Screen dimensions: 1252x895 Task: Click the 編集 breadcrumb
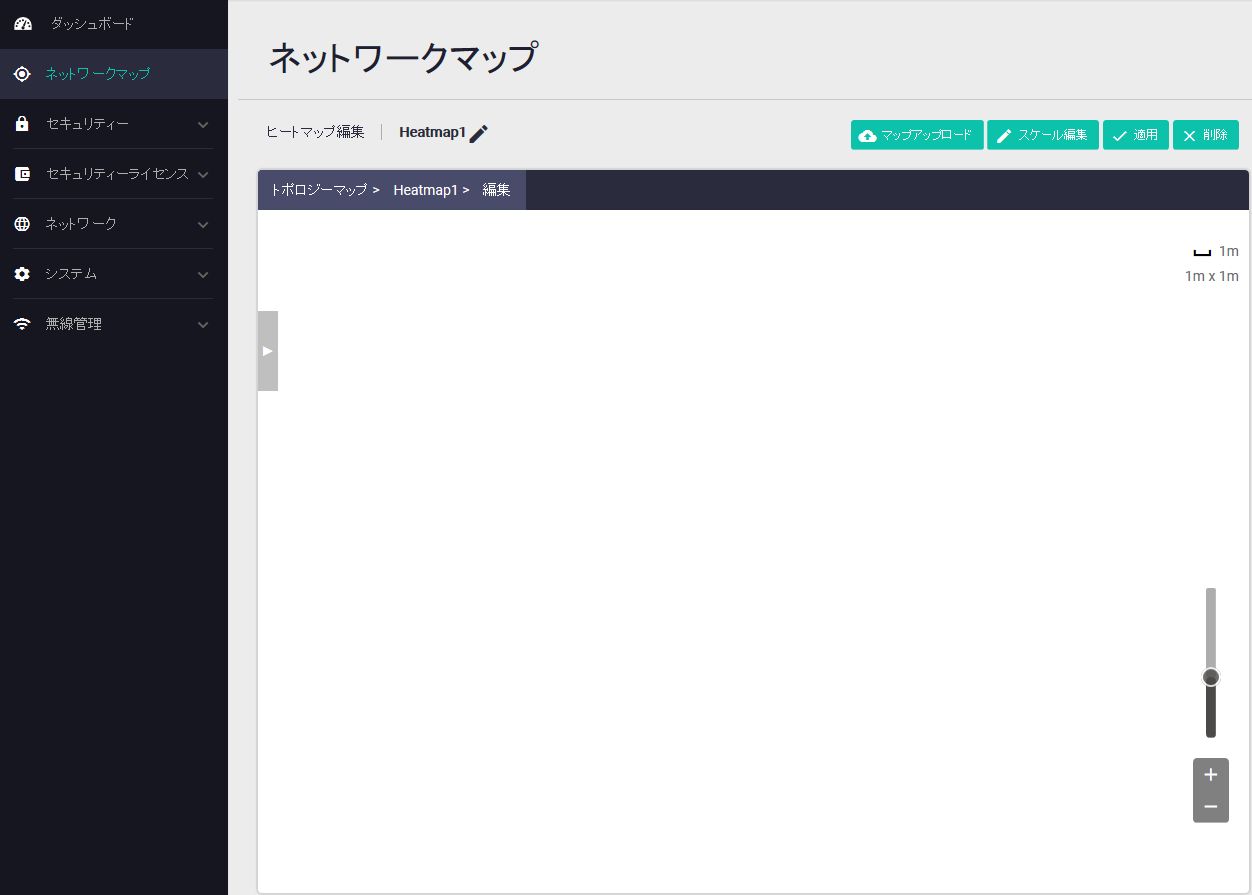point(496,190)
